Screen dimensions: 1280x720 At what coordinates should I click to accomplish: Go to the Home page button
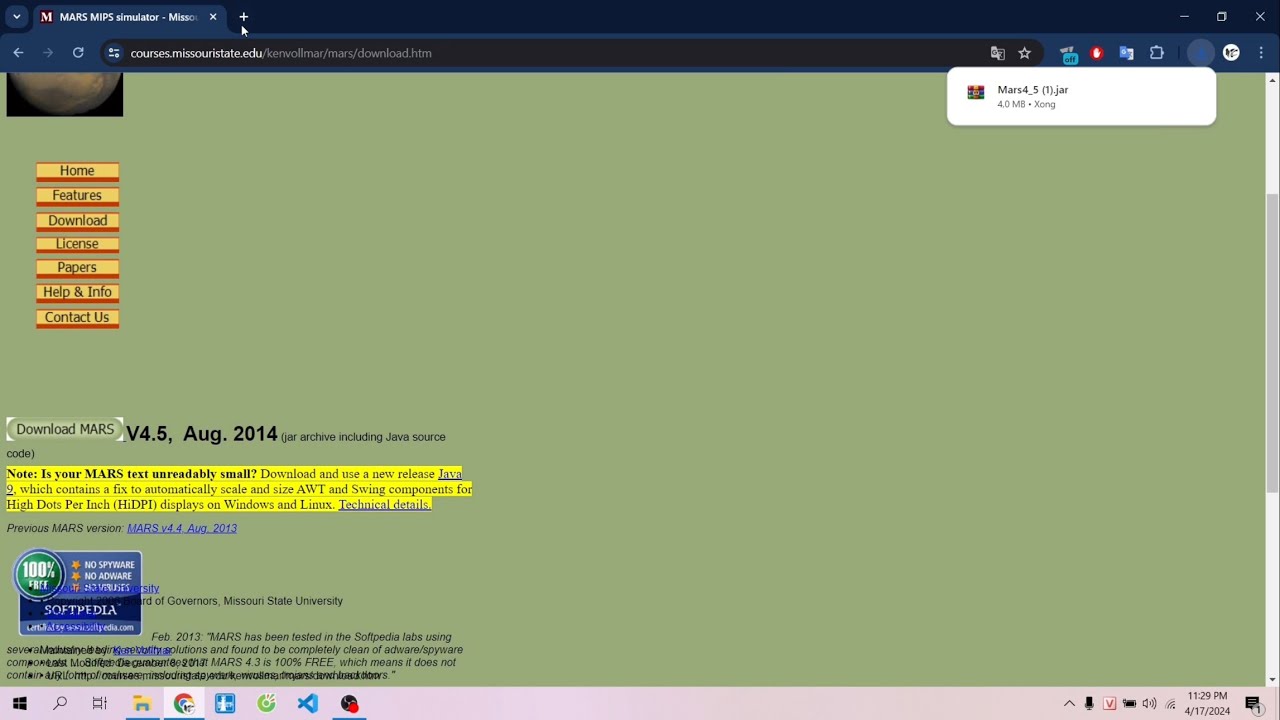click(x=77, y=171)
